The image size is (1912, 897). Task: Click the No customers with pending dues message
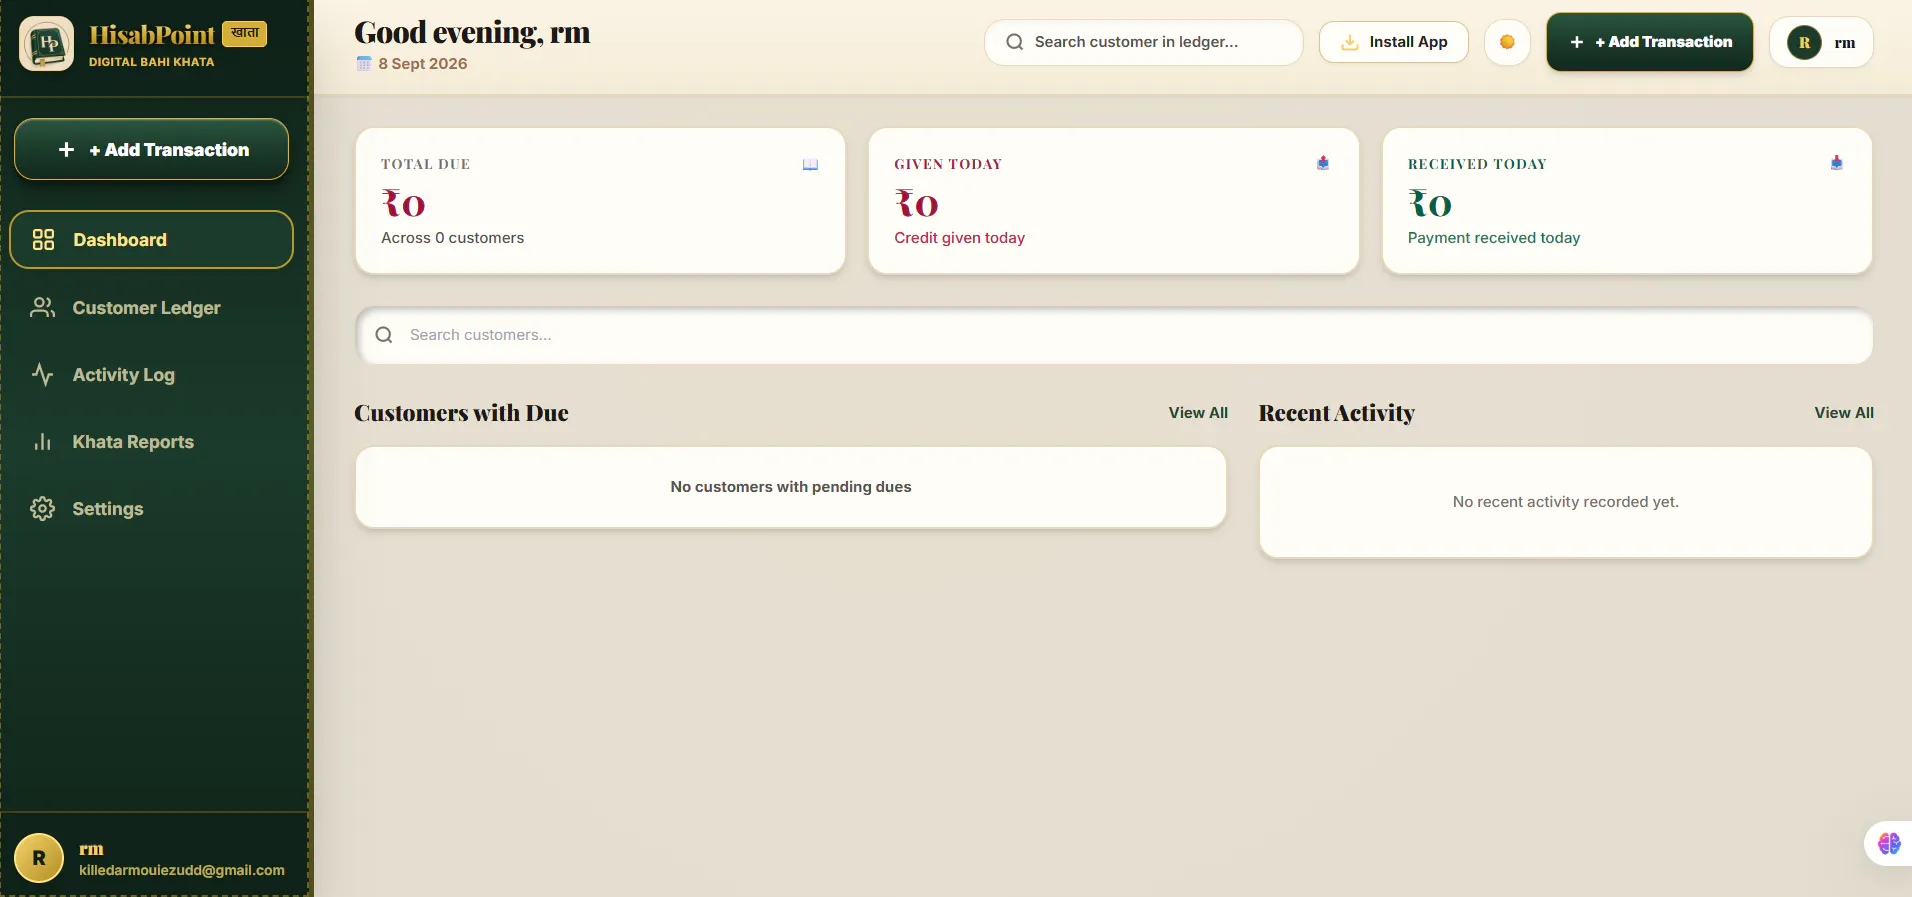tap(791, 487)
